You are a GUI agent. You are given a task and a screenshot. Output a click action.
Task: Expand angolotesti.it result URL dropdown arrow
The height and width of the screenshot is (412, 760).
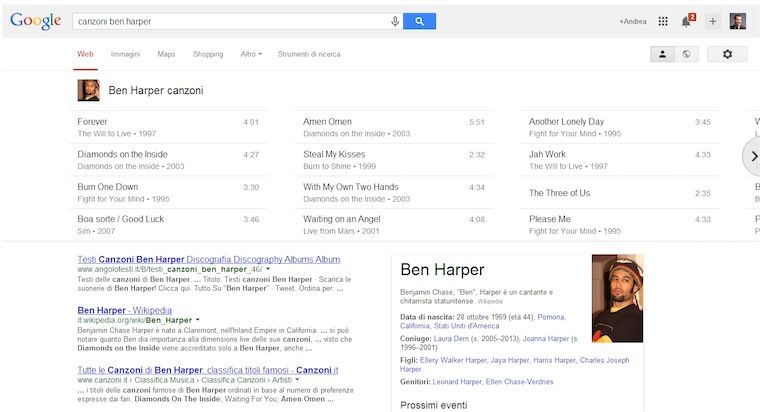click(268, 269)
